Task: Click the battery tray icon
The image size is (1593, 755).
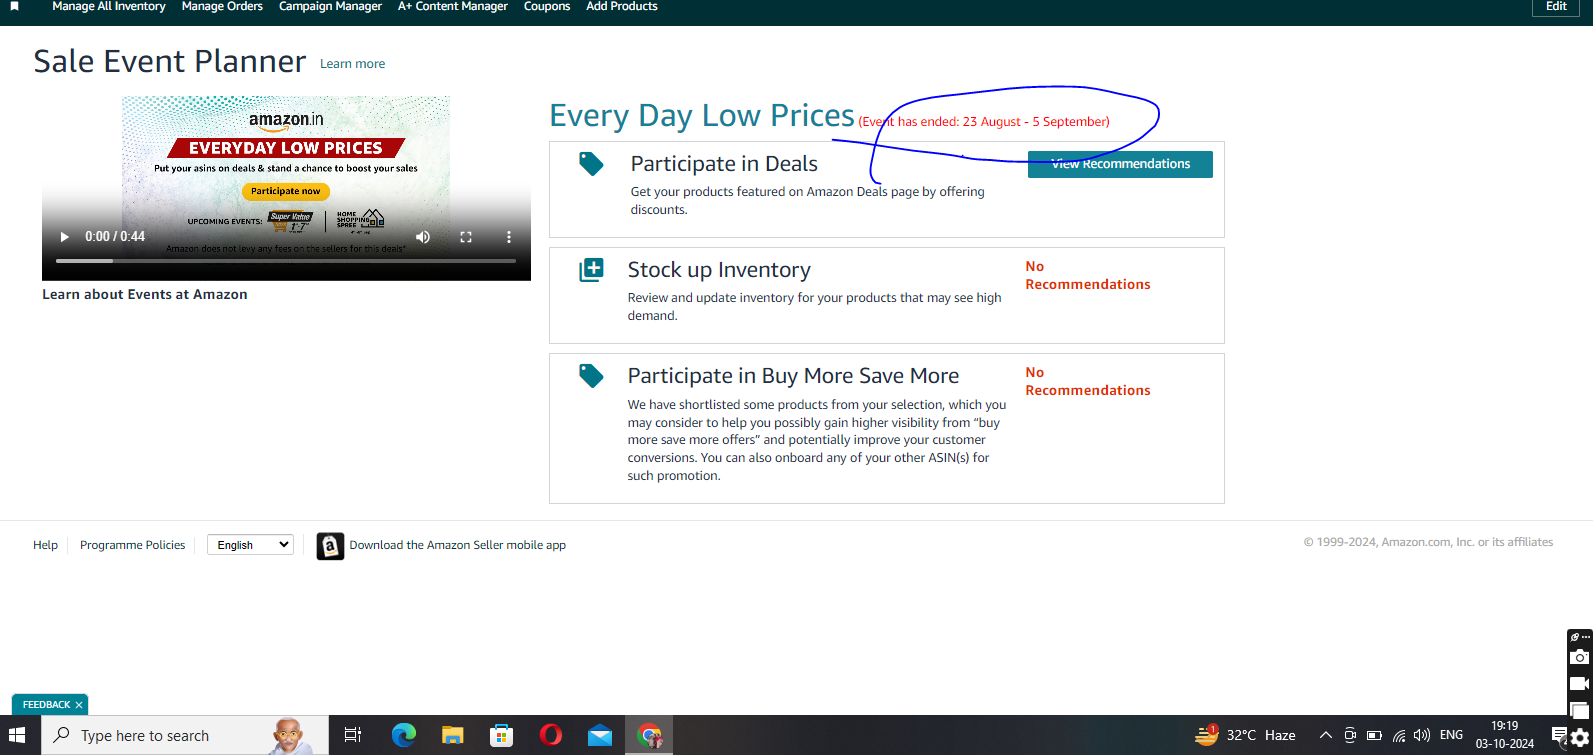Action: (1374, 735)
